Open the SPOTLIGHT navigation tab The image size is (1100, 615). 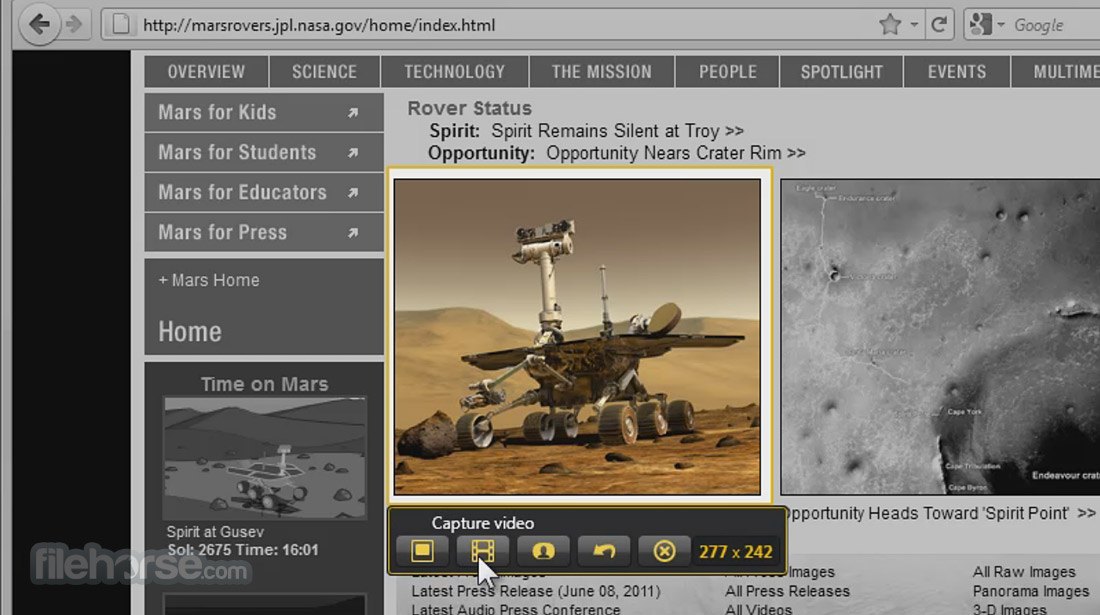(x=842, y=72)
